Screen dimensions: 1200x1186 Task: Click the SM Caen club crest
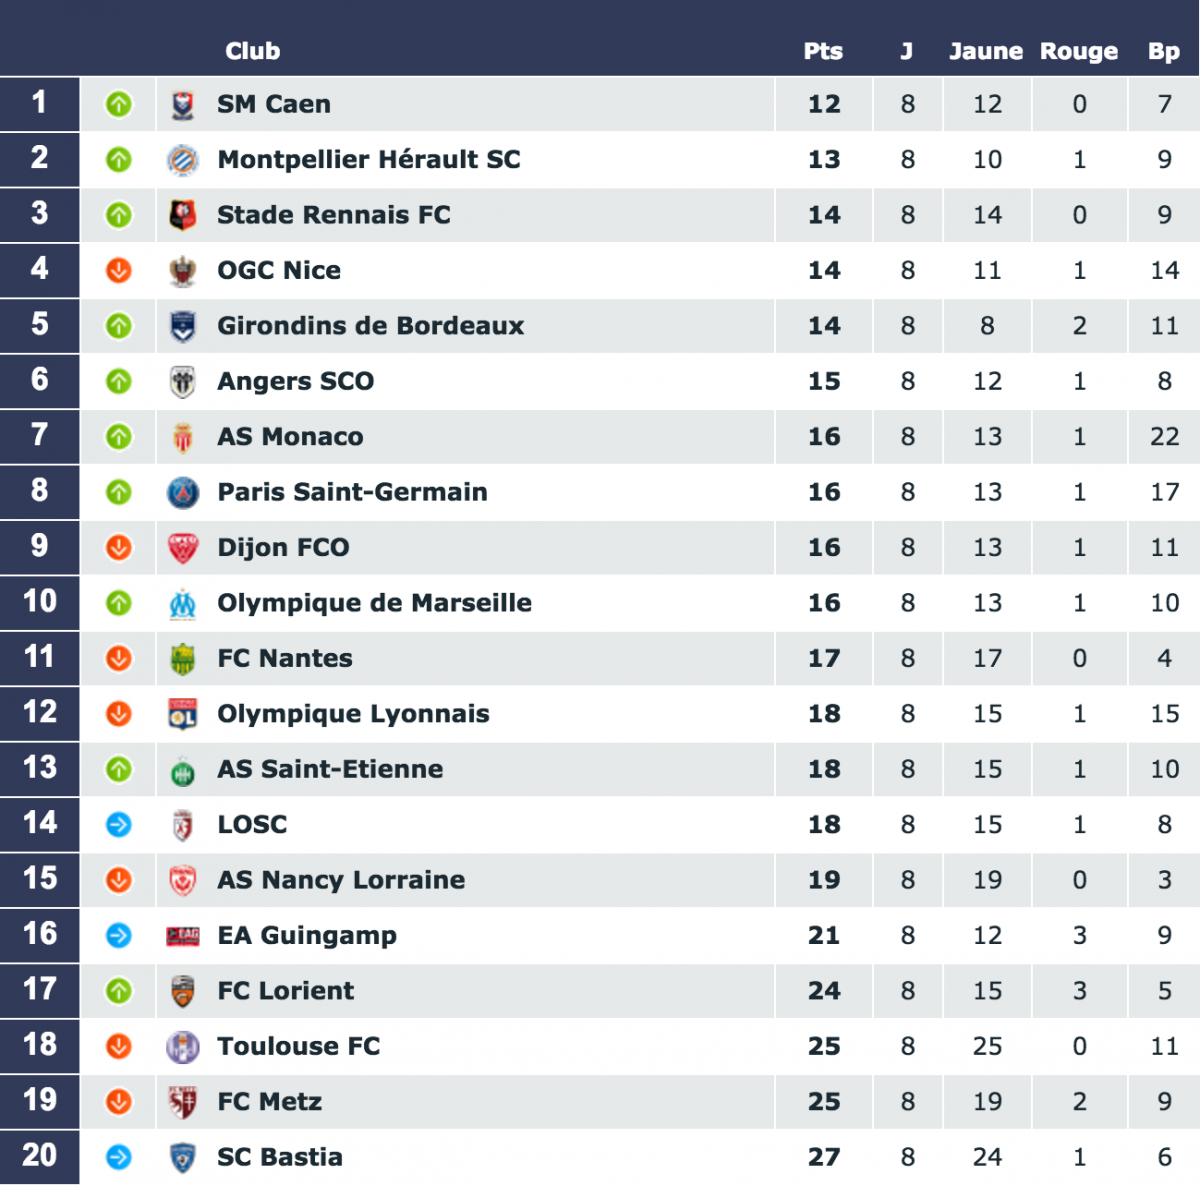click(182, 104)
